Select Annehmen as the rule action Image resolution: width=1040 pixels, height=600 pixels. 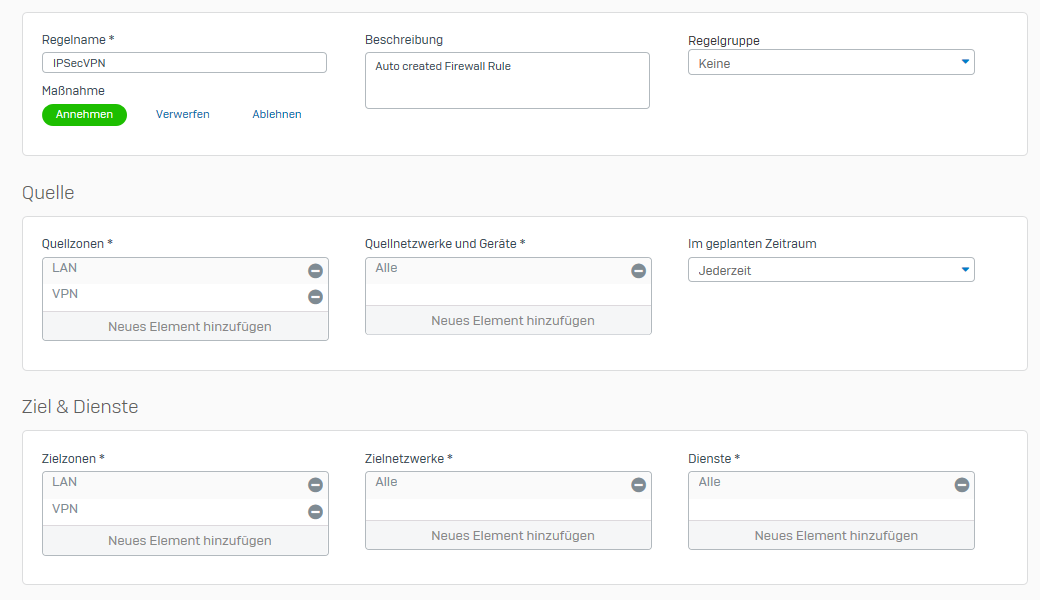[x=84, y=115]
